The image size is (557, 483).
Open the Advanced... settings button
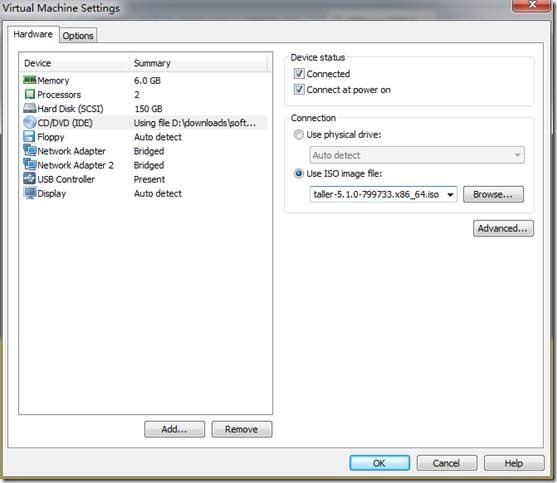(x=503, y=228)
